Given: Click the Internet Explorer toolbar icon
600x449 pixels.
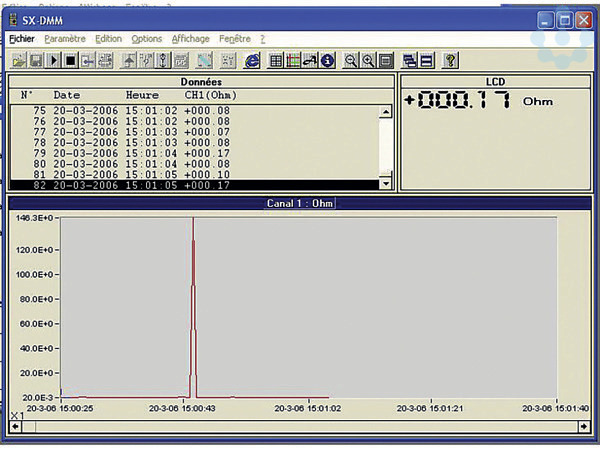Looking at the screenshot, I should tap(253, 60).
